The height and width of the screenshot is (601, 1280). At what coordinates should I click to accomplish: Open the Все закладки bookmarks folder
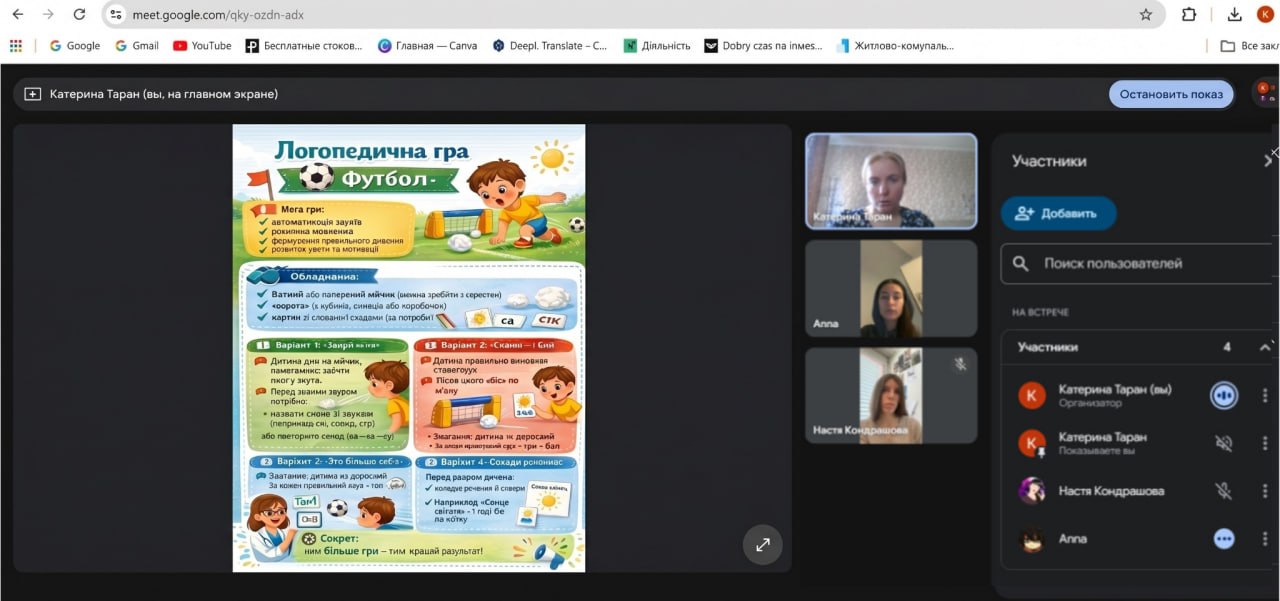[x=1250, y=45]
